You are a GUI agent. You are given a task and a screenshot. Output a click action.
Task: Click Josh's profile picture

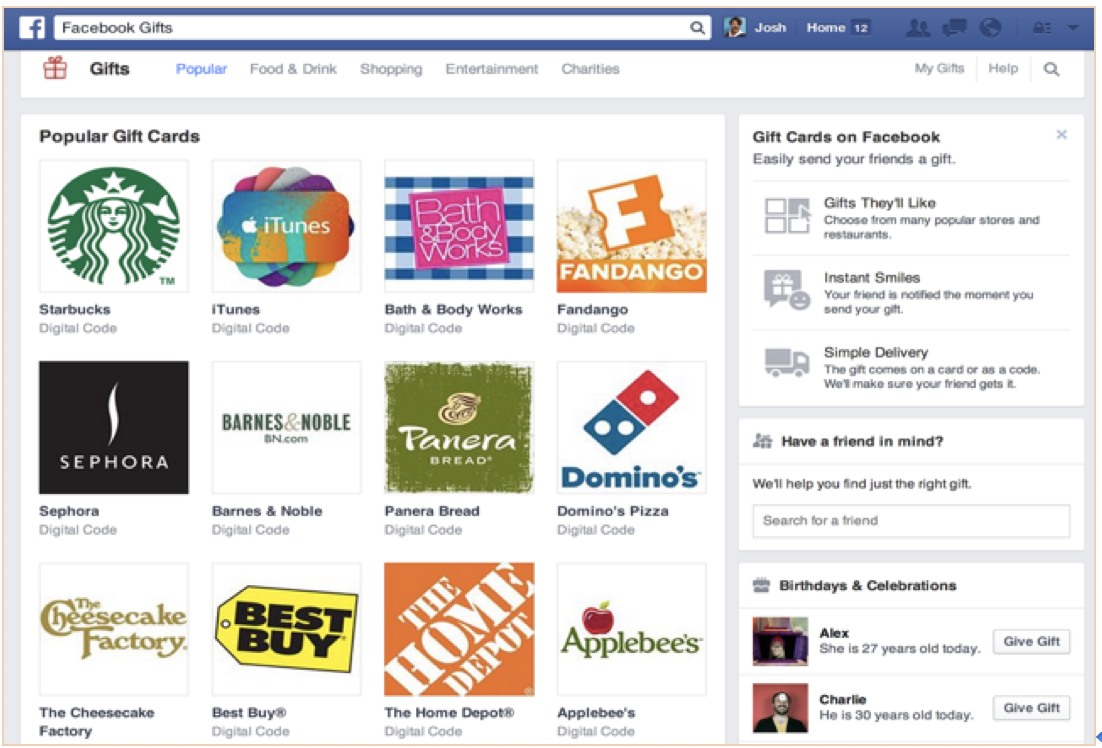tap(734, 27)
